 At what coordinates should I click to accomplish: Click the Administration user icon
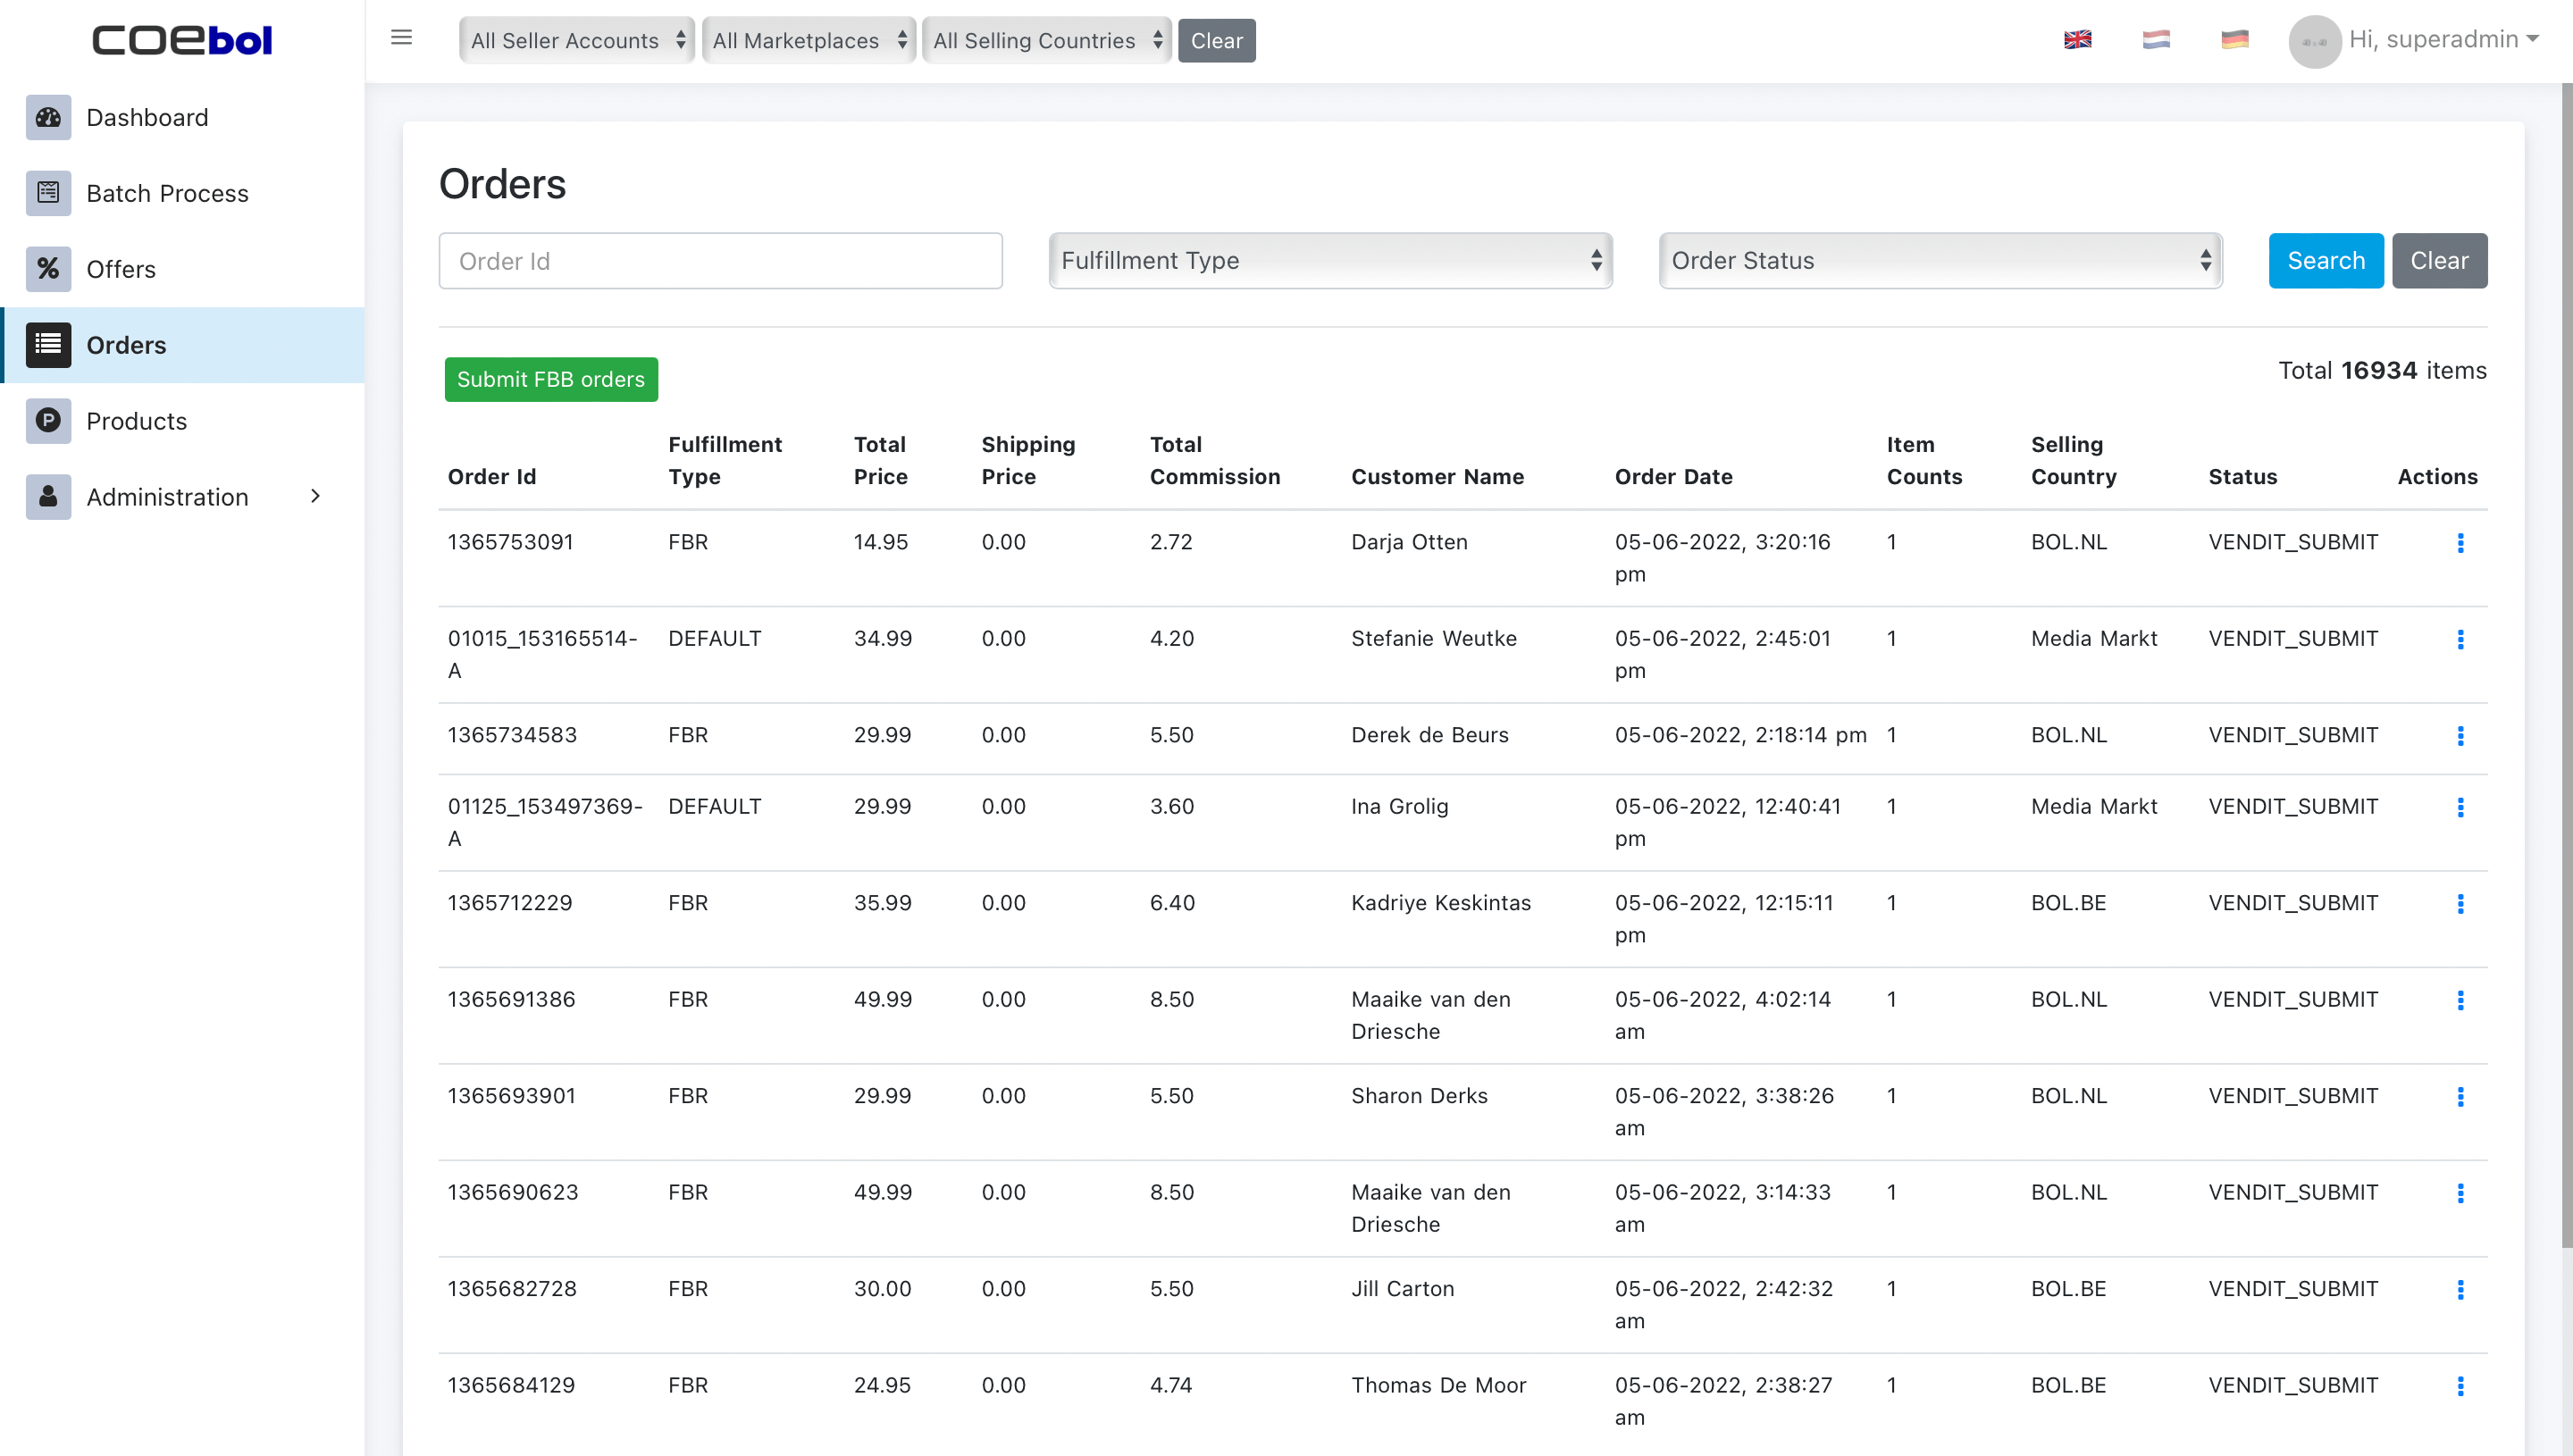(x=48, y=497)
